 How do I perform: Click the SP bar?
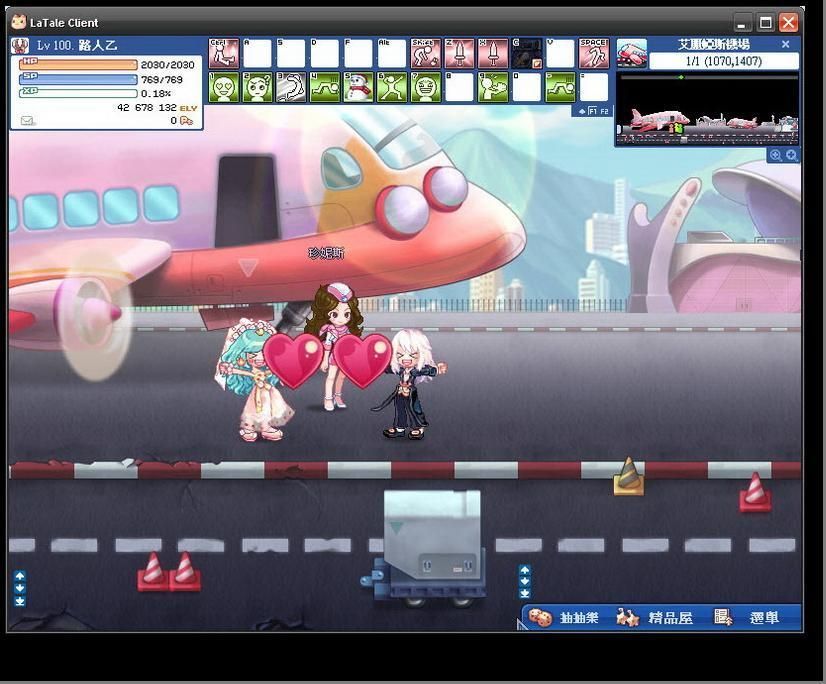tap(78, 79)
